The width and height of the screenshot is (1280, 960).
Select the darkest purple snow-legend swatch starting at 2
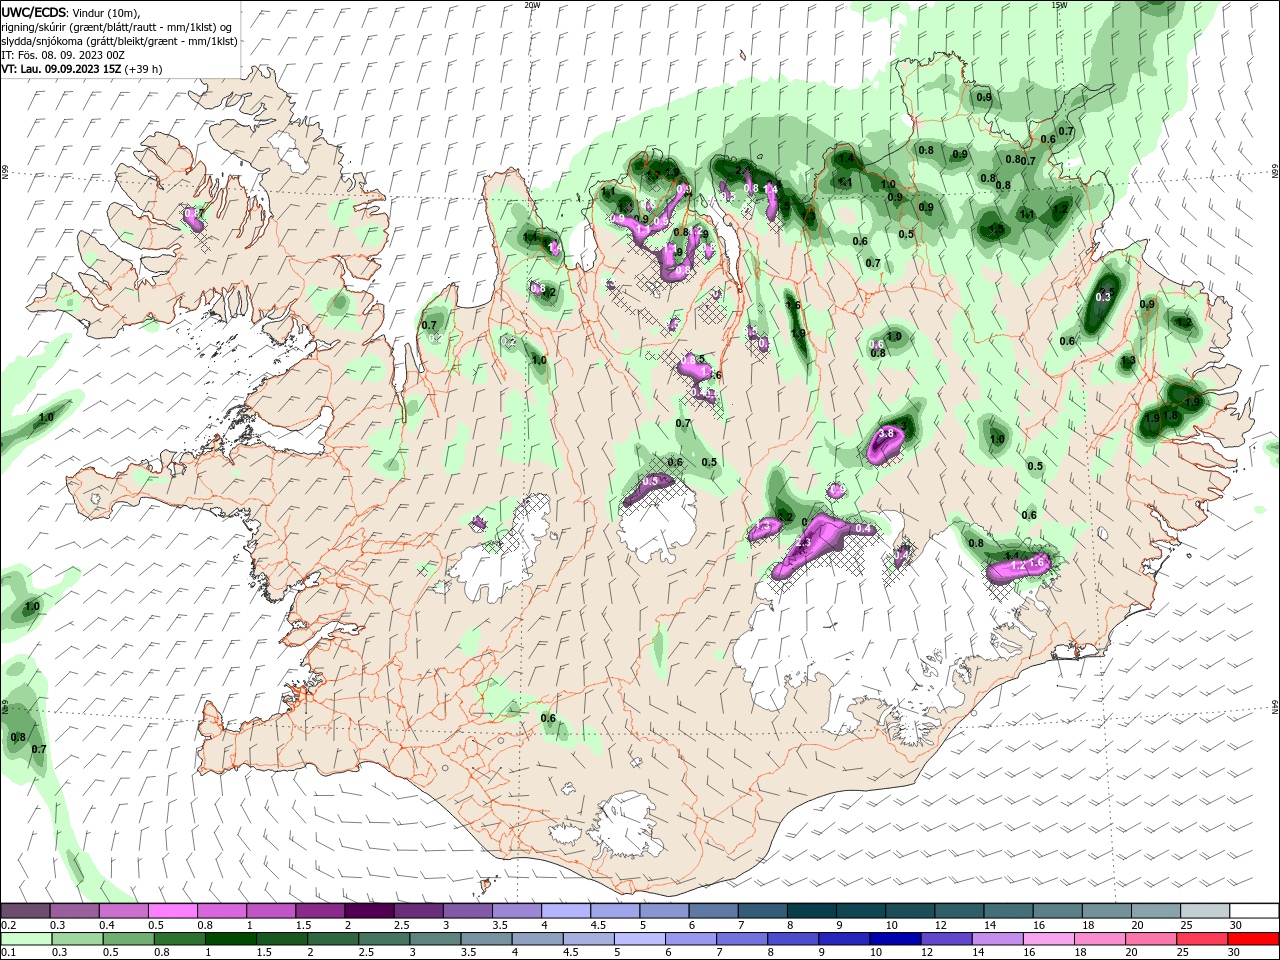(x=368, y=910)
